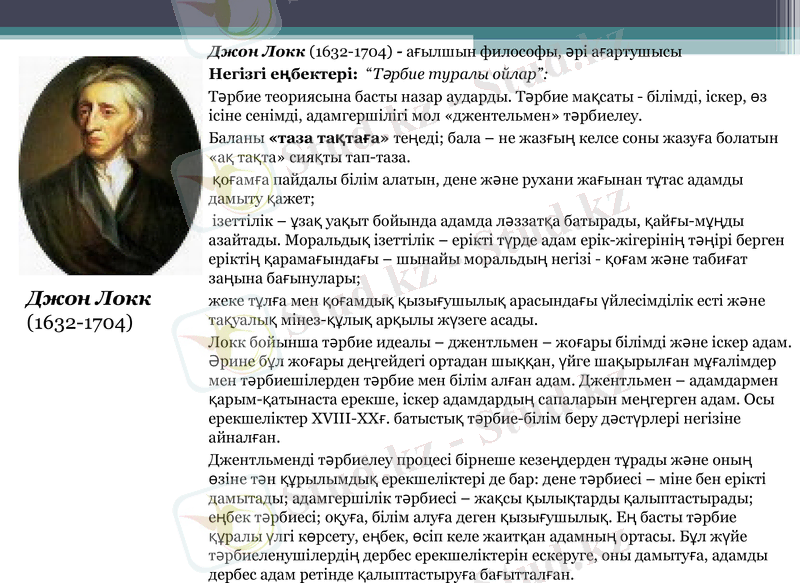This screenshot has width=800, height=583.
Task: Click the dark header bar at the top
Action: pos(400,14)
